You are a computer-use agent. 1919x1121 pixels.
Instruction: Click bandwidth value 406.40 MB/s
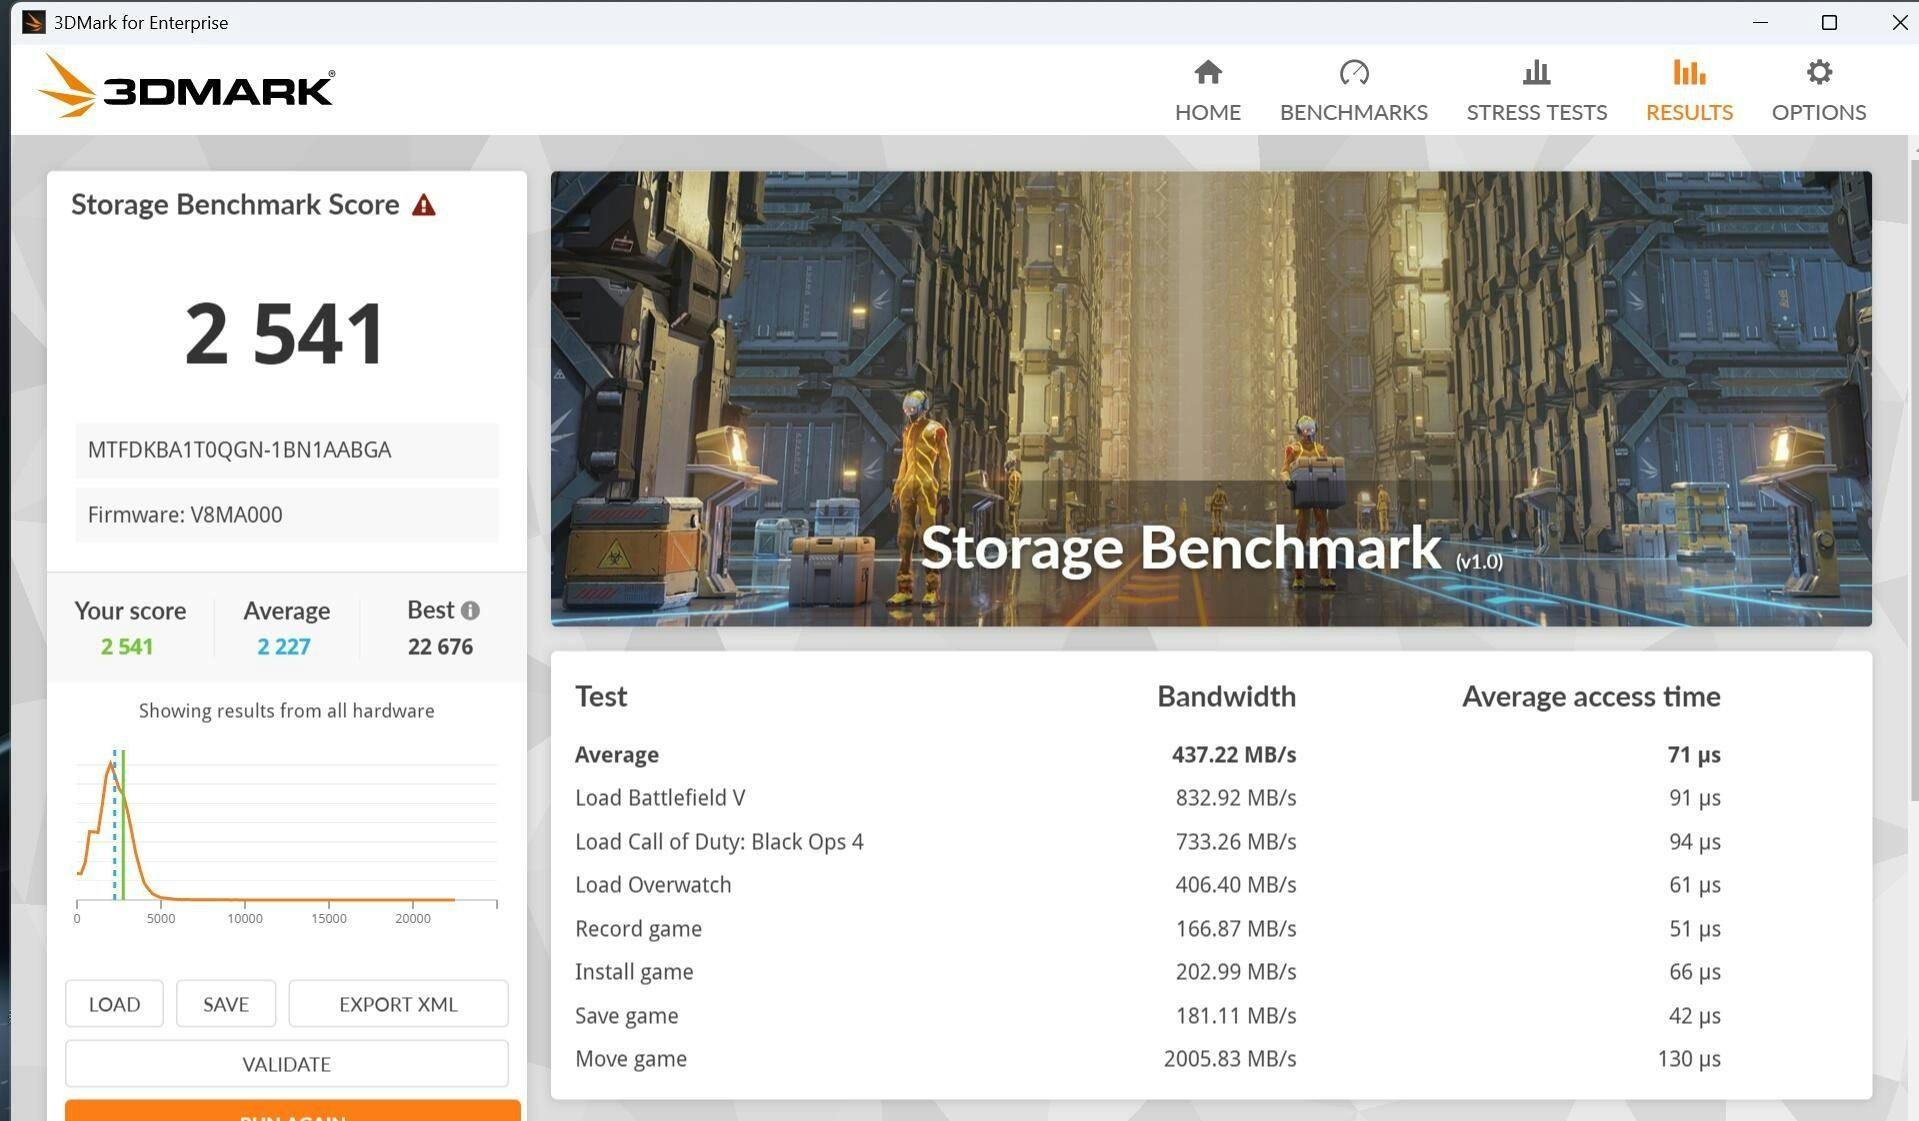tap(1236, 885)
